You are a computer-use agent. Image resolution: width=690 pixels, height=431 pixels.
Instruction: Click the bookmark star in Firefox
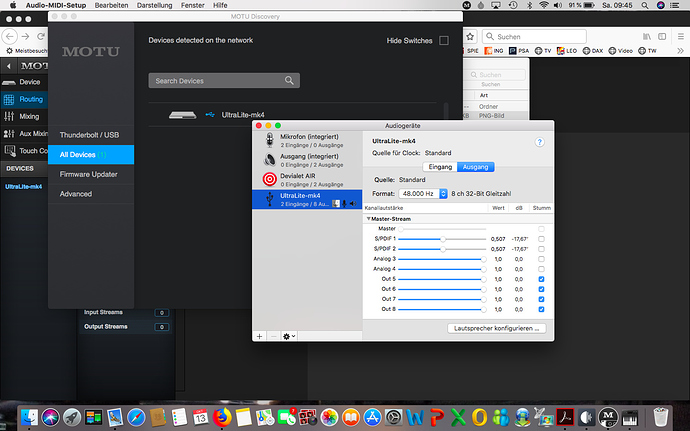click(x=470, y=37)
